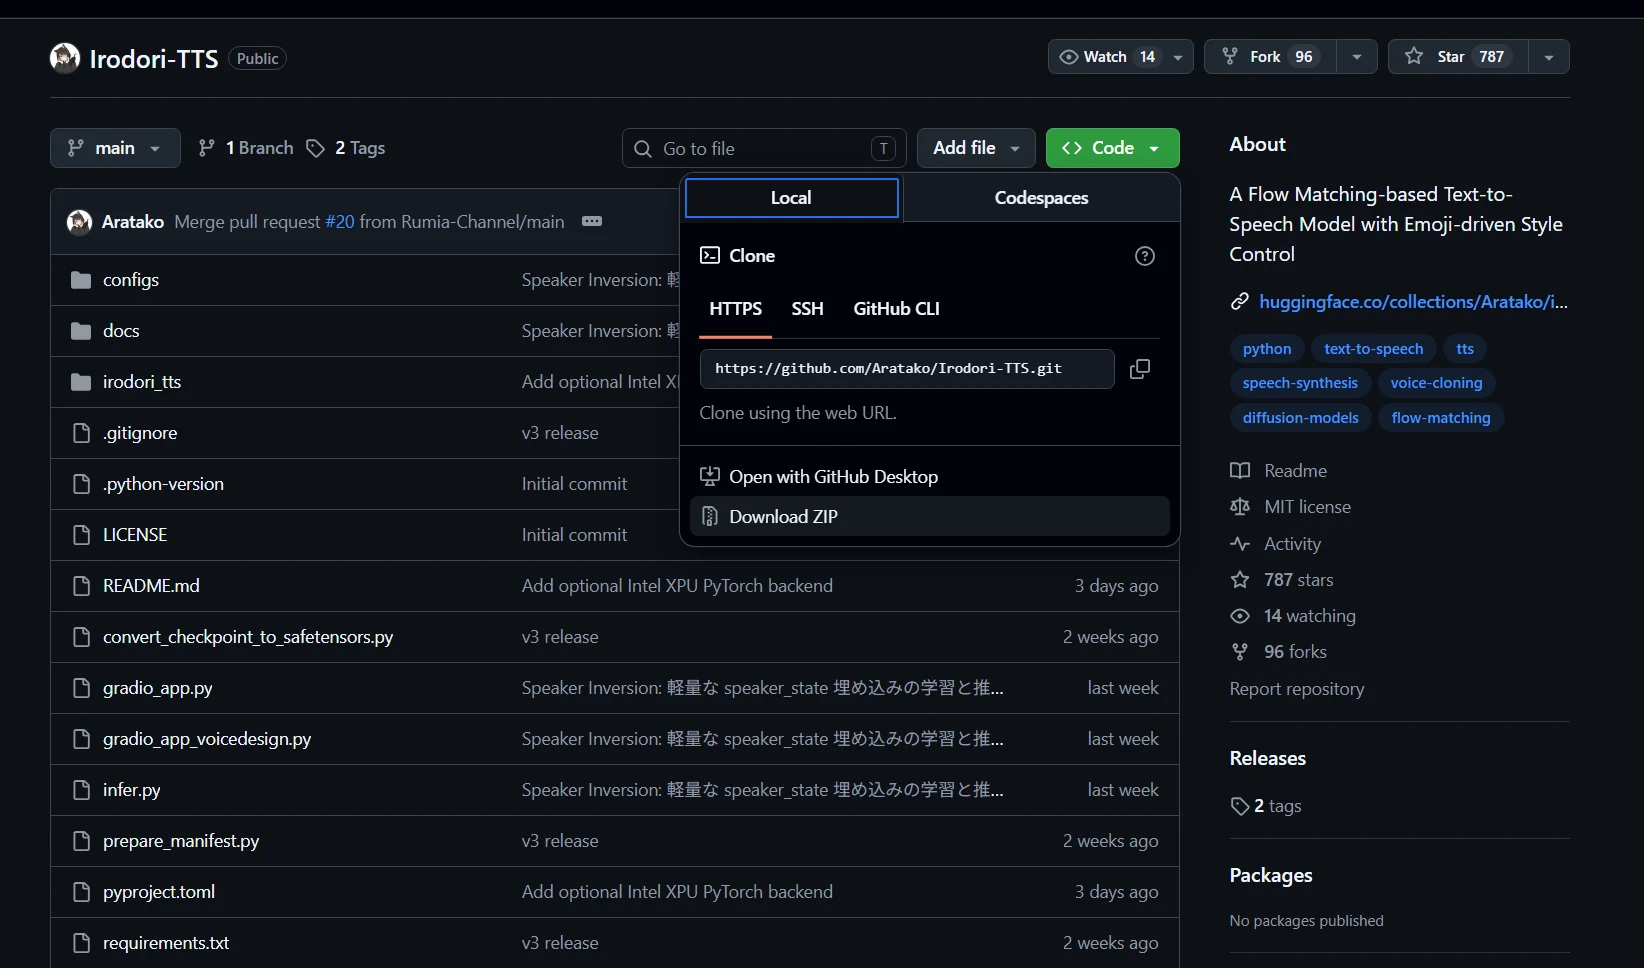Select the HTTPS clone URL text field
Viewport: 1644px width, 968px height.
pyautogui.click(x=907, y=369)
